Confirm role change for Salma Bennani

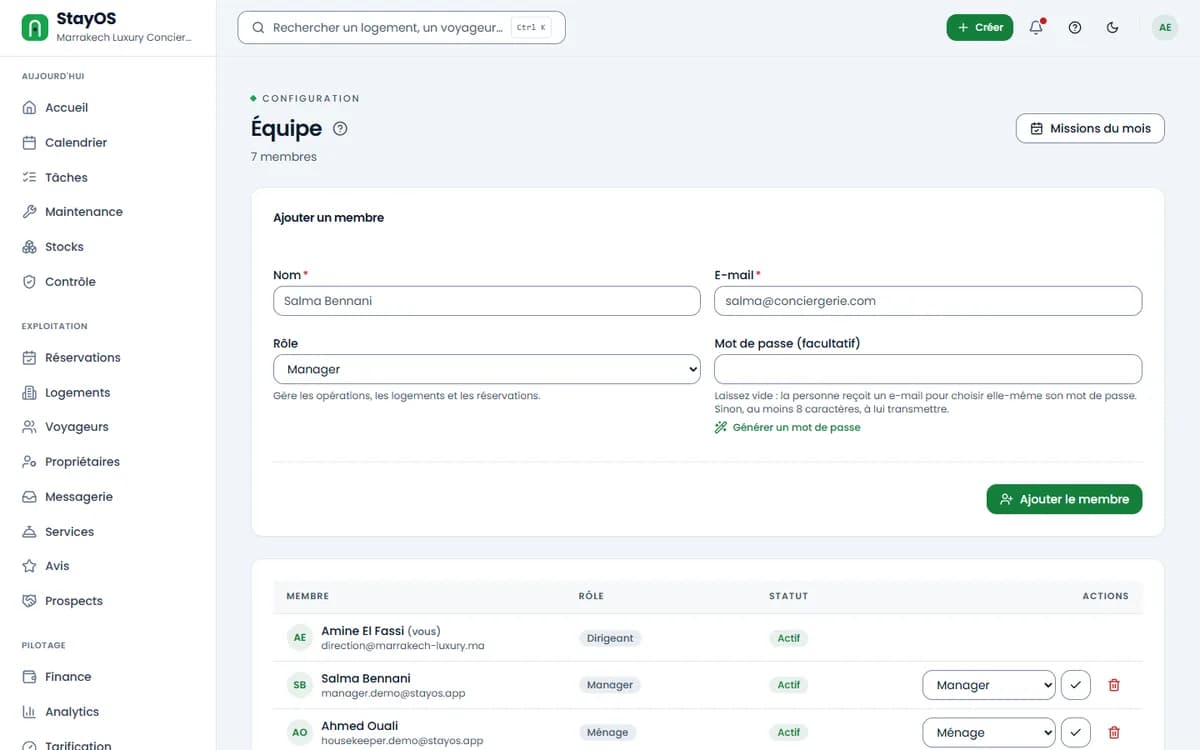1075,685
